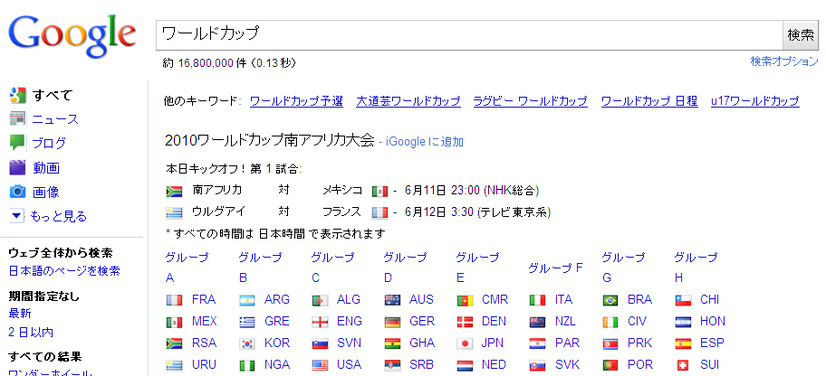This screenshot has width=826, height=376.
Task: Open the ワールドカップ予選 related keyword
Action: pos(296,101)
